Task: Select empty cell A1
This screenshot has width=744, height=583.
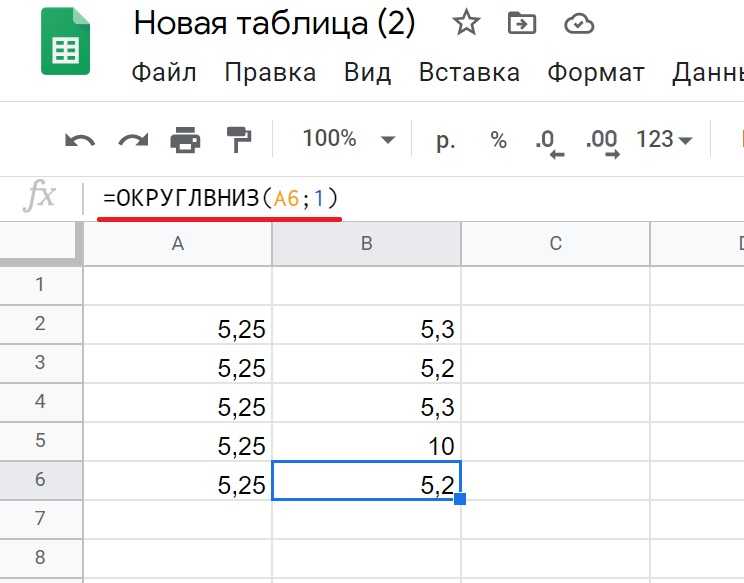Action: [177, 286]
